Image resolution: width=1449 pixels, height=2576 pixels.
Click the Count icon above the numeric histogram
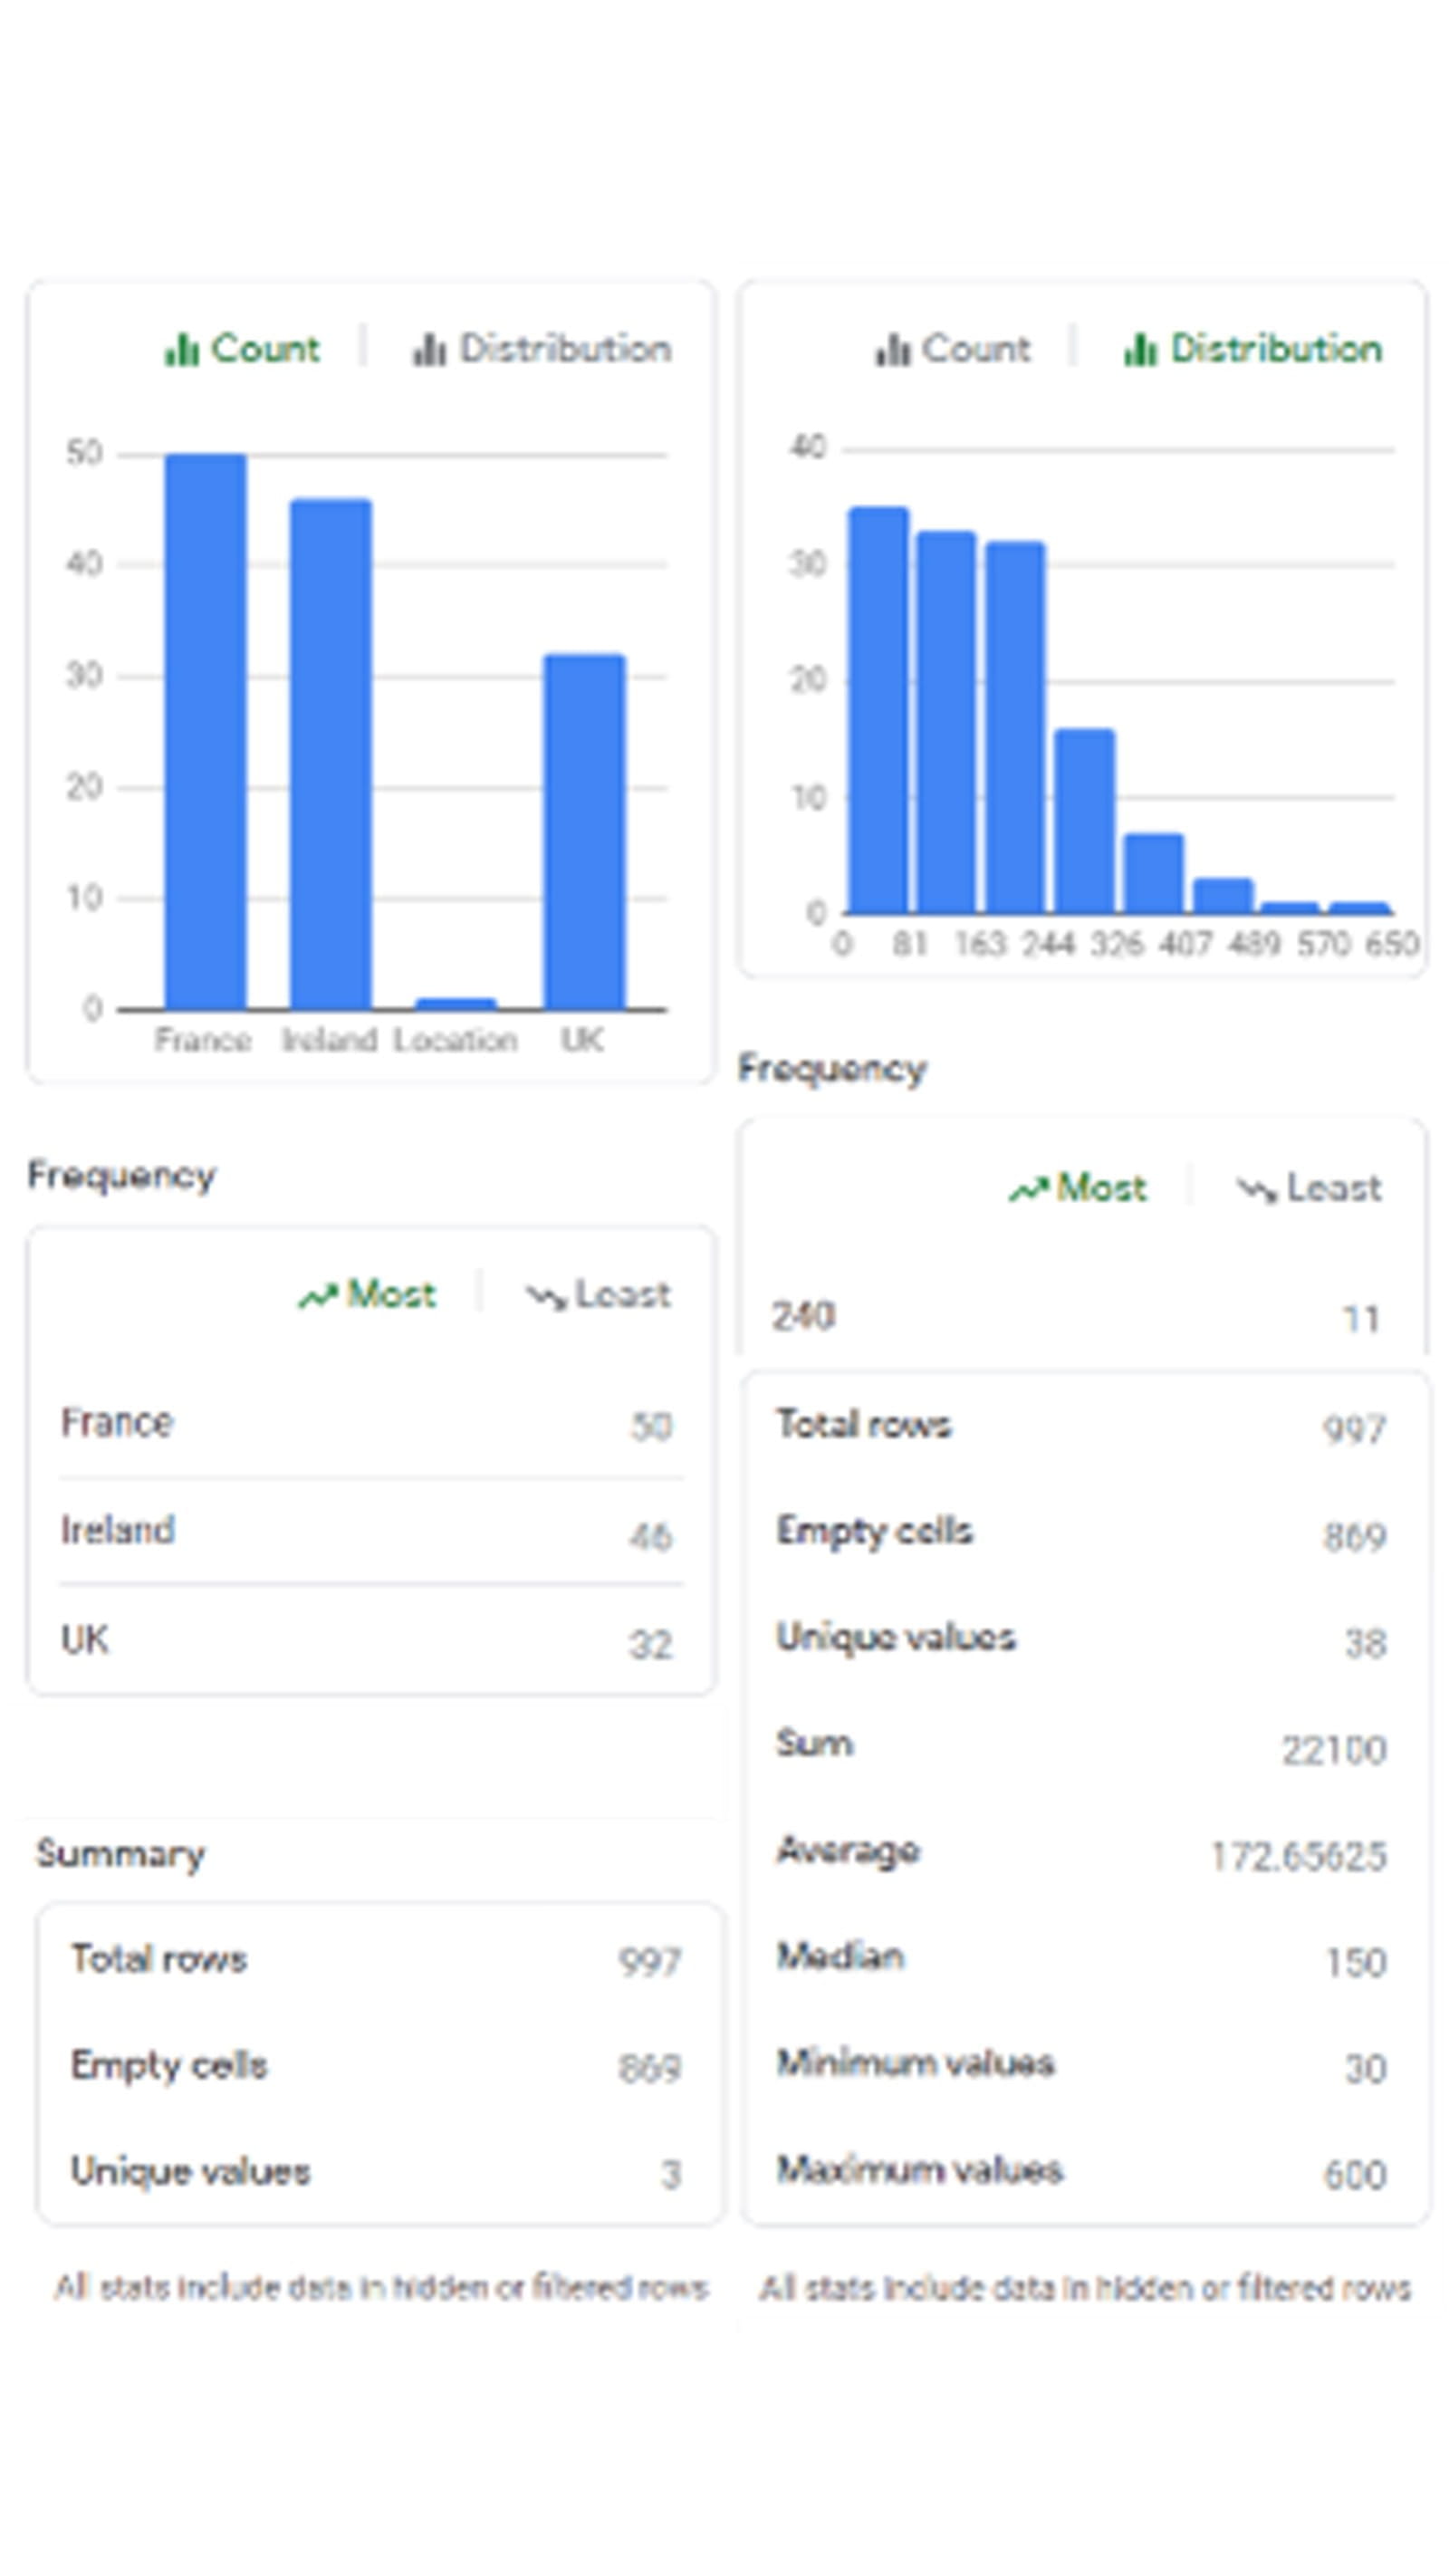click(x=892, y=350)
